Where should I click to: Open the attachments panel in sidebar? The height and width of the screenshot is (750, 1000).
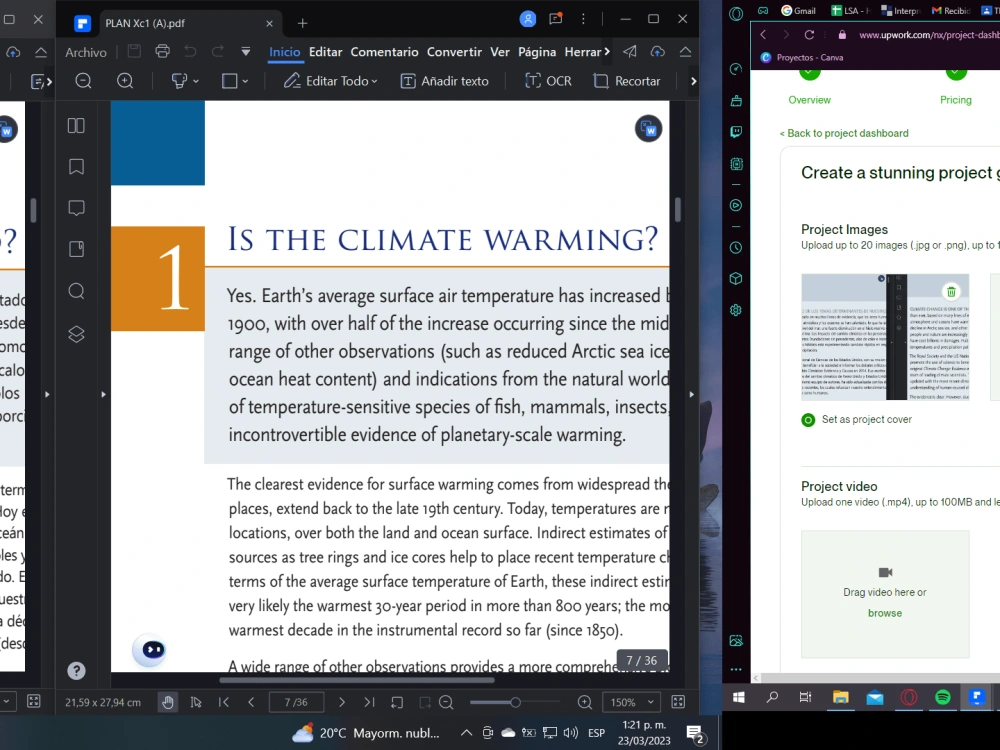(x=76, y=249)
